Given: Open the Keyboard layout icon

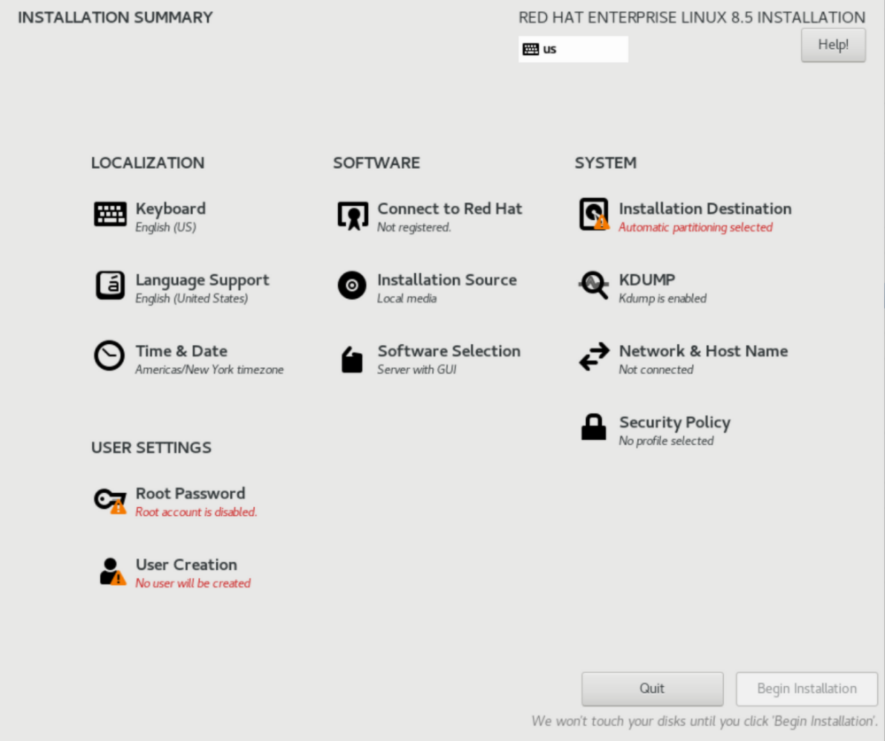Looking at the screenshot, I should [110, 215].
